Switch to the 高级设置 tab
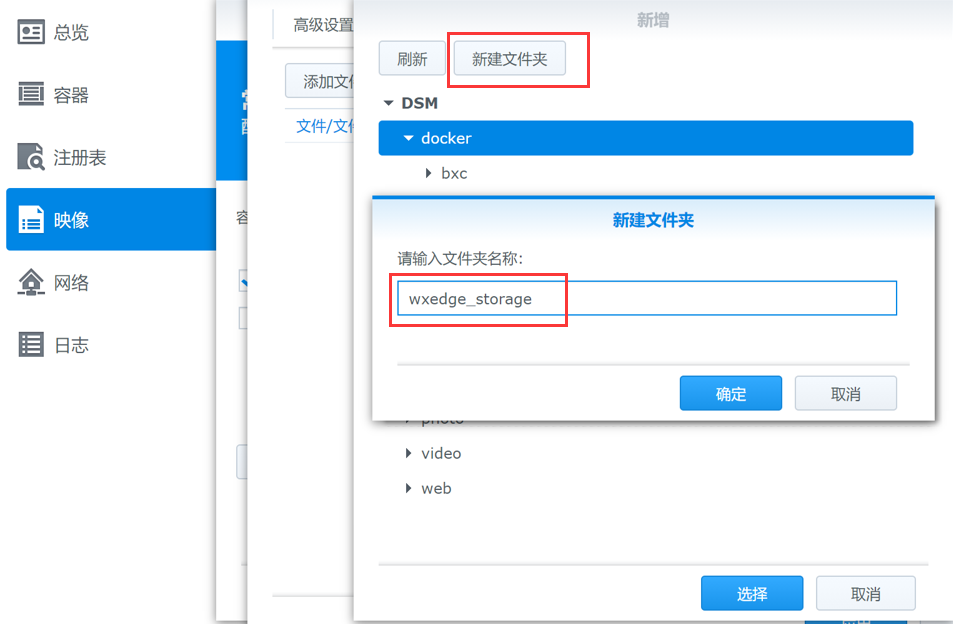This screenshot has height=624, width=953. pos(322,25)
